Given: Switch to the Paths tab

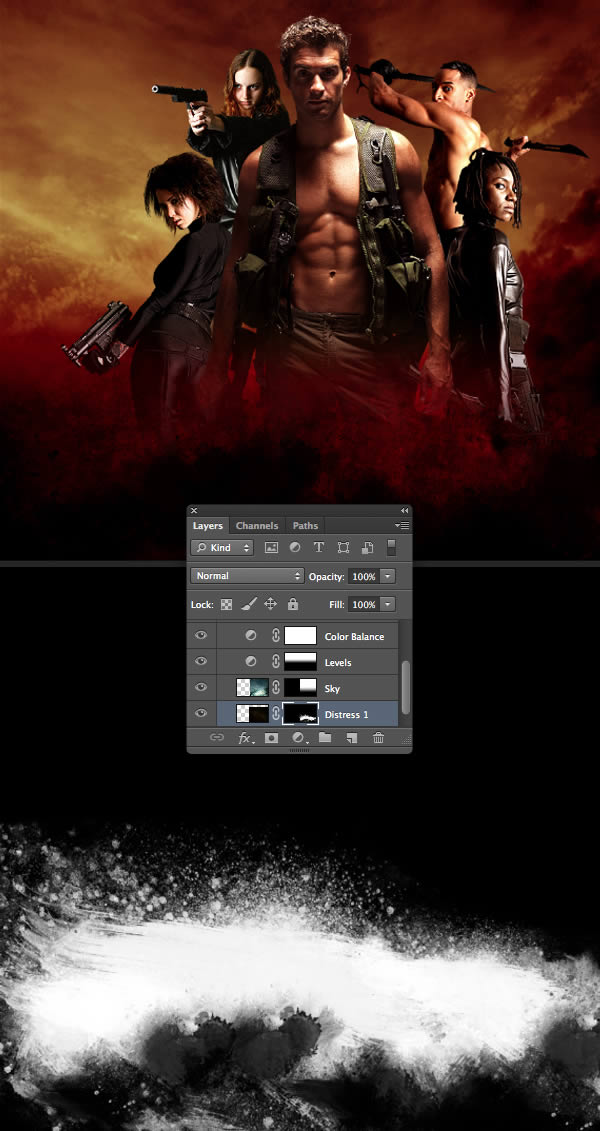Looking at the screenshot, I should (x=305, y=526).
